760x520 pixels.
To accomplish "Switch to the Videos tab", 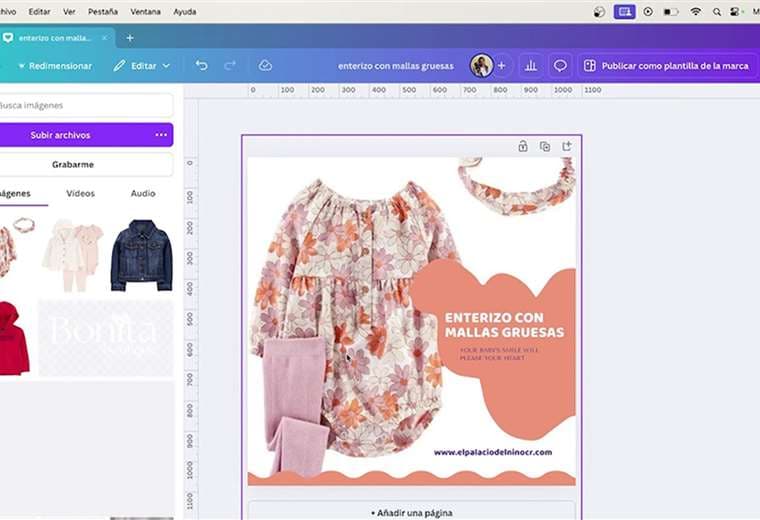I will pyautogui.click(x=80, y=193).
